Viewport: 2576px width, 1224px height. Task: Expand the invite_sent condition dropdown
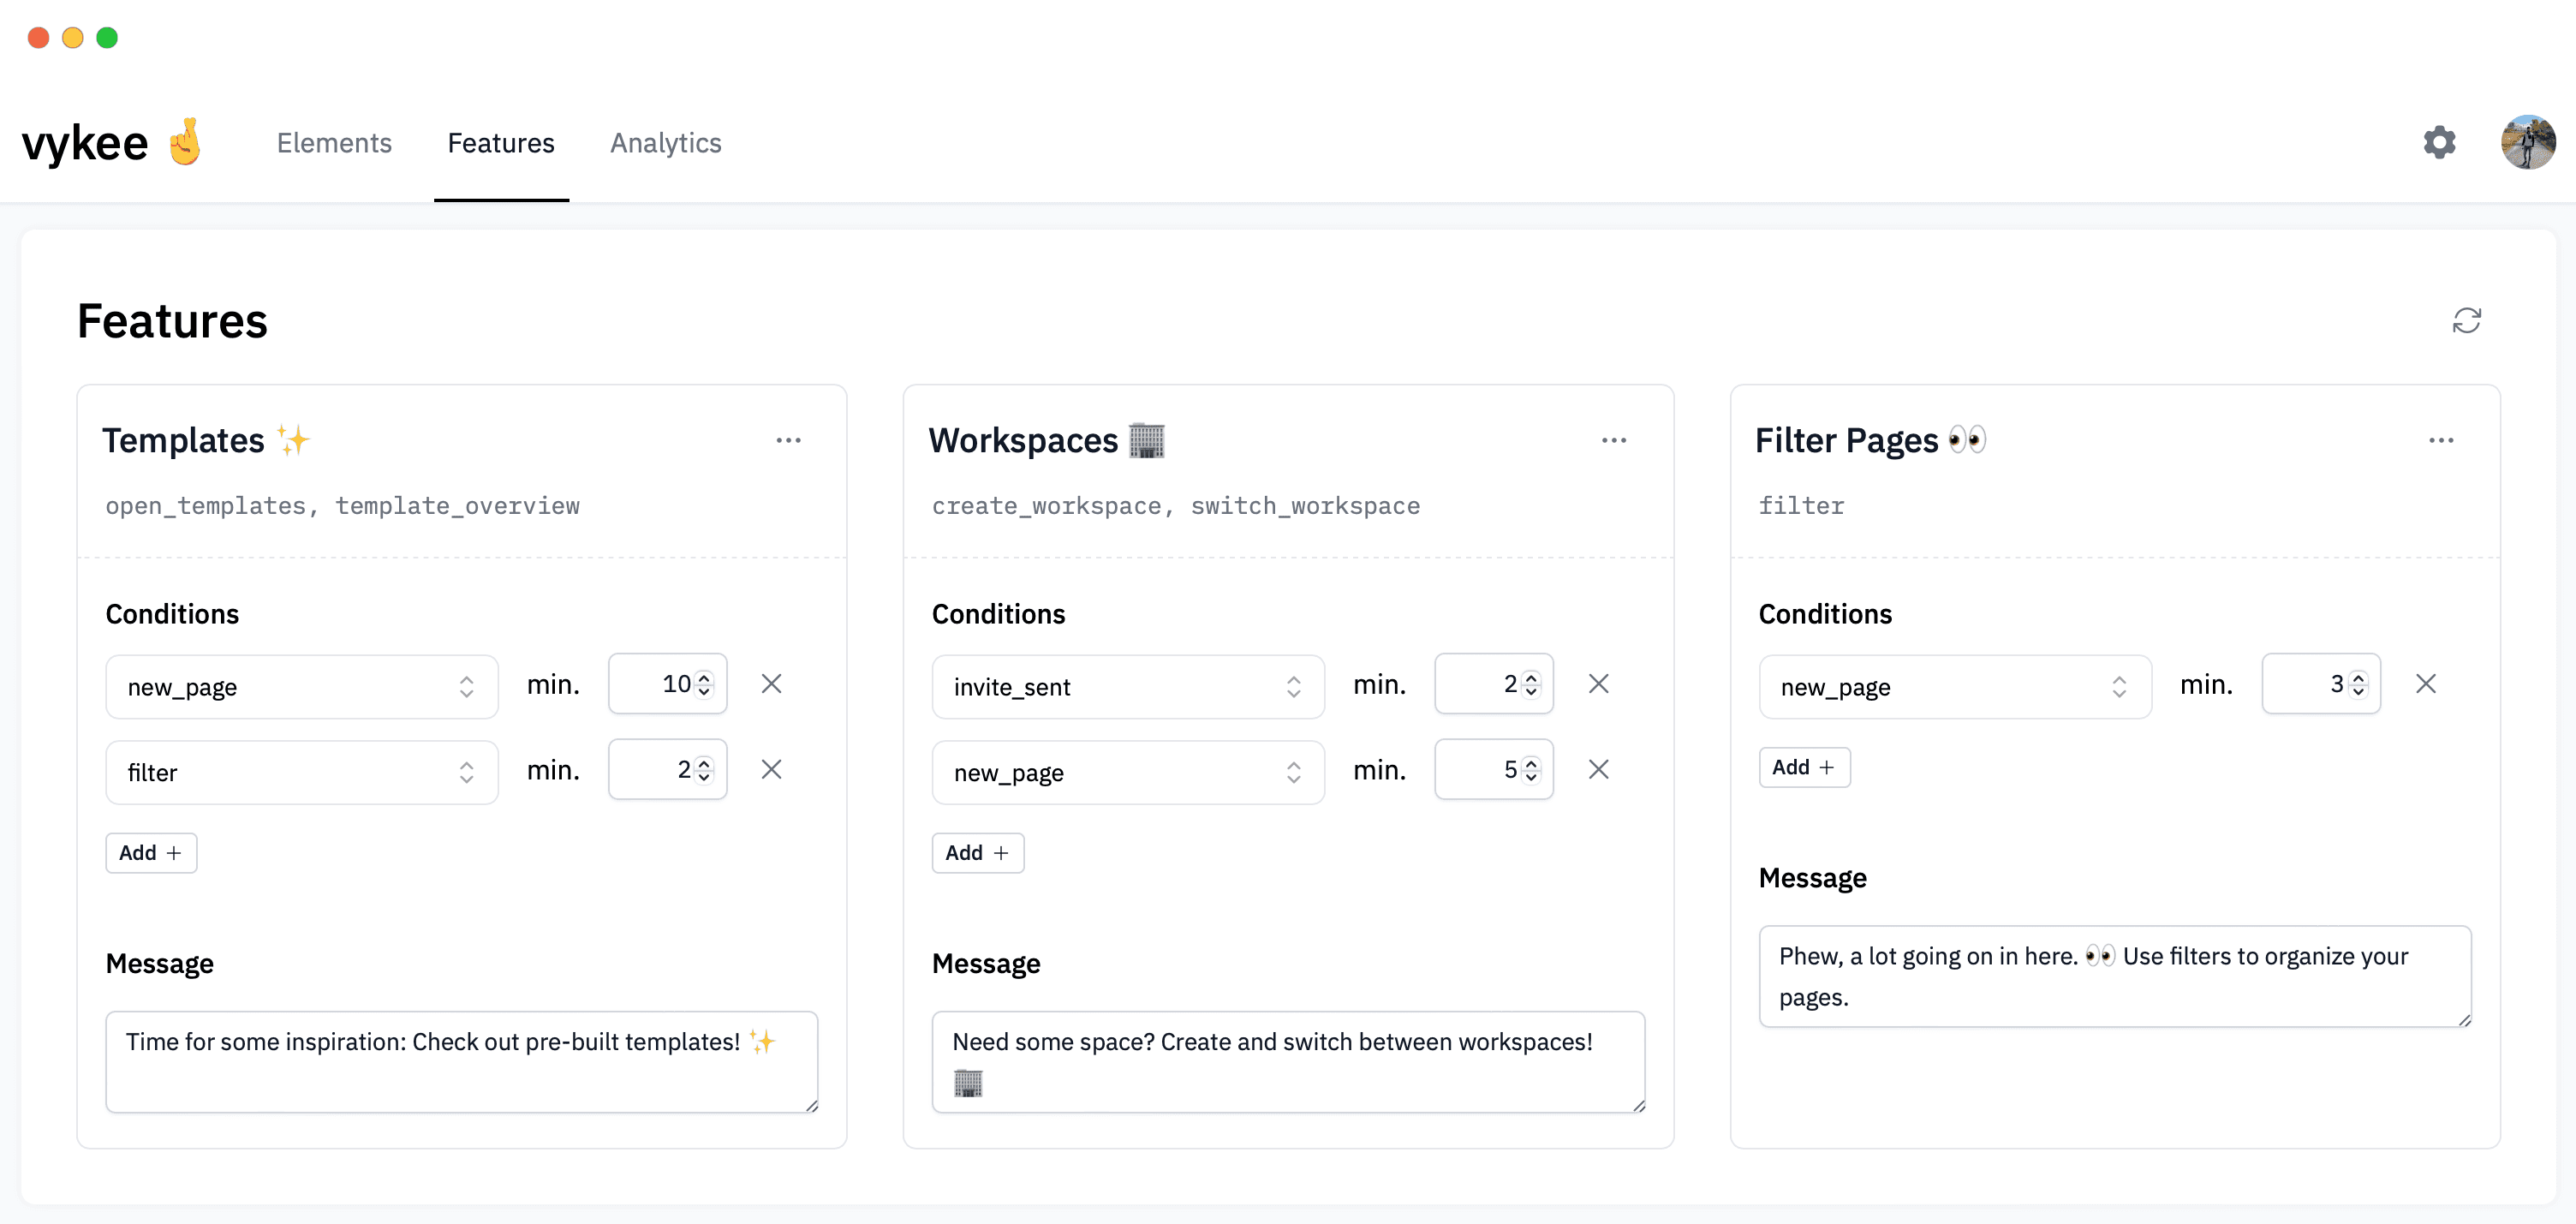pos(1127,687)
